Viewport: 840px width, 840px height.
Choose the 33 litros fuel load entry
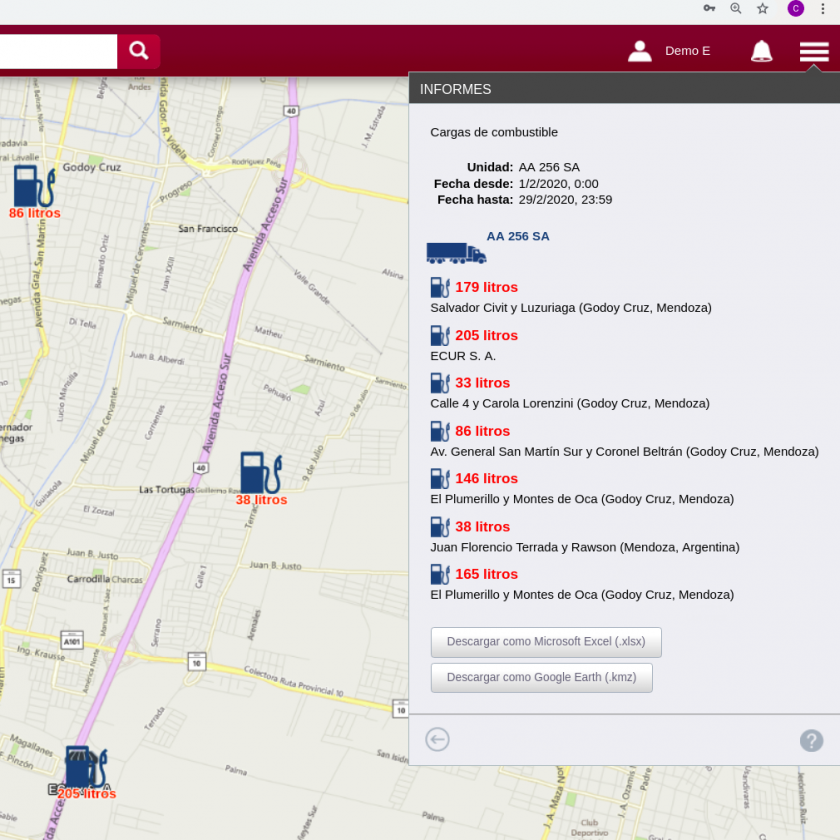482,383
